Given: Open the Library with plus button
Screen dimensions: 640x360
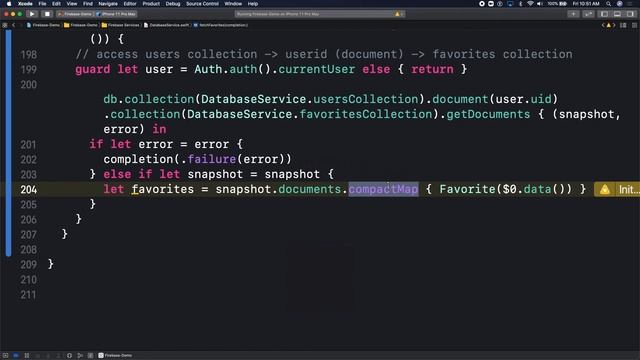Looking at the screenshot, I should (x=573, y=14).
